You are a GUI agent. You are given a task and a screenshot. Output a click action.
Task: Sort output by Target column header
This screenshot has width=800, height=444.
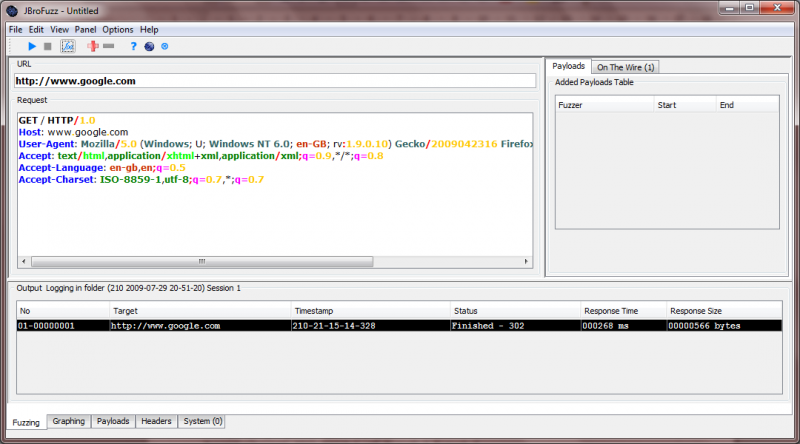click(x=200, y=311)
